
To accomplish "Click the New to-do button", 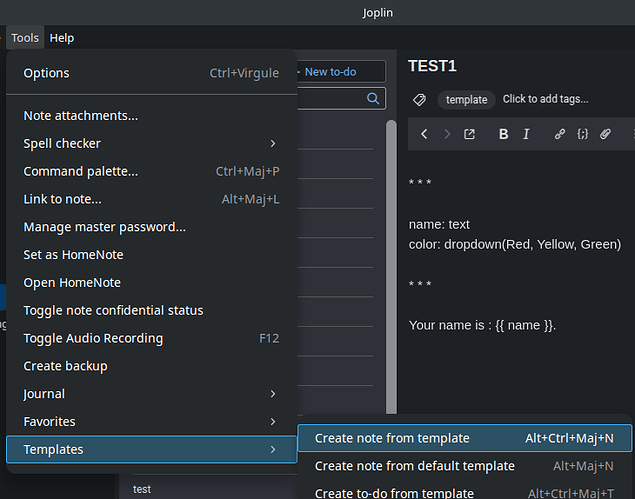I will point(341,72).
